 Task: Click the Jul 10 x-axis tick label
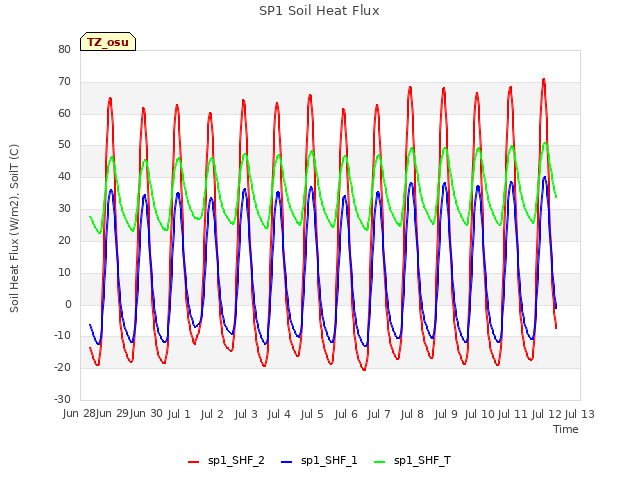(479, 414)
